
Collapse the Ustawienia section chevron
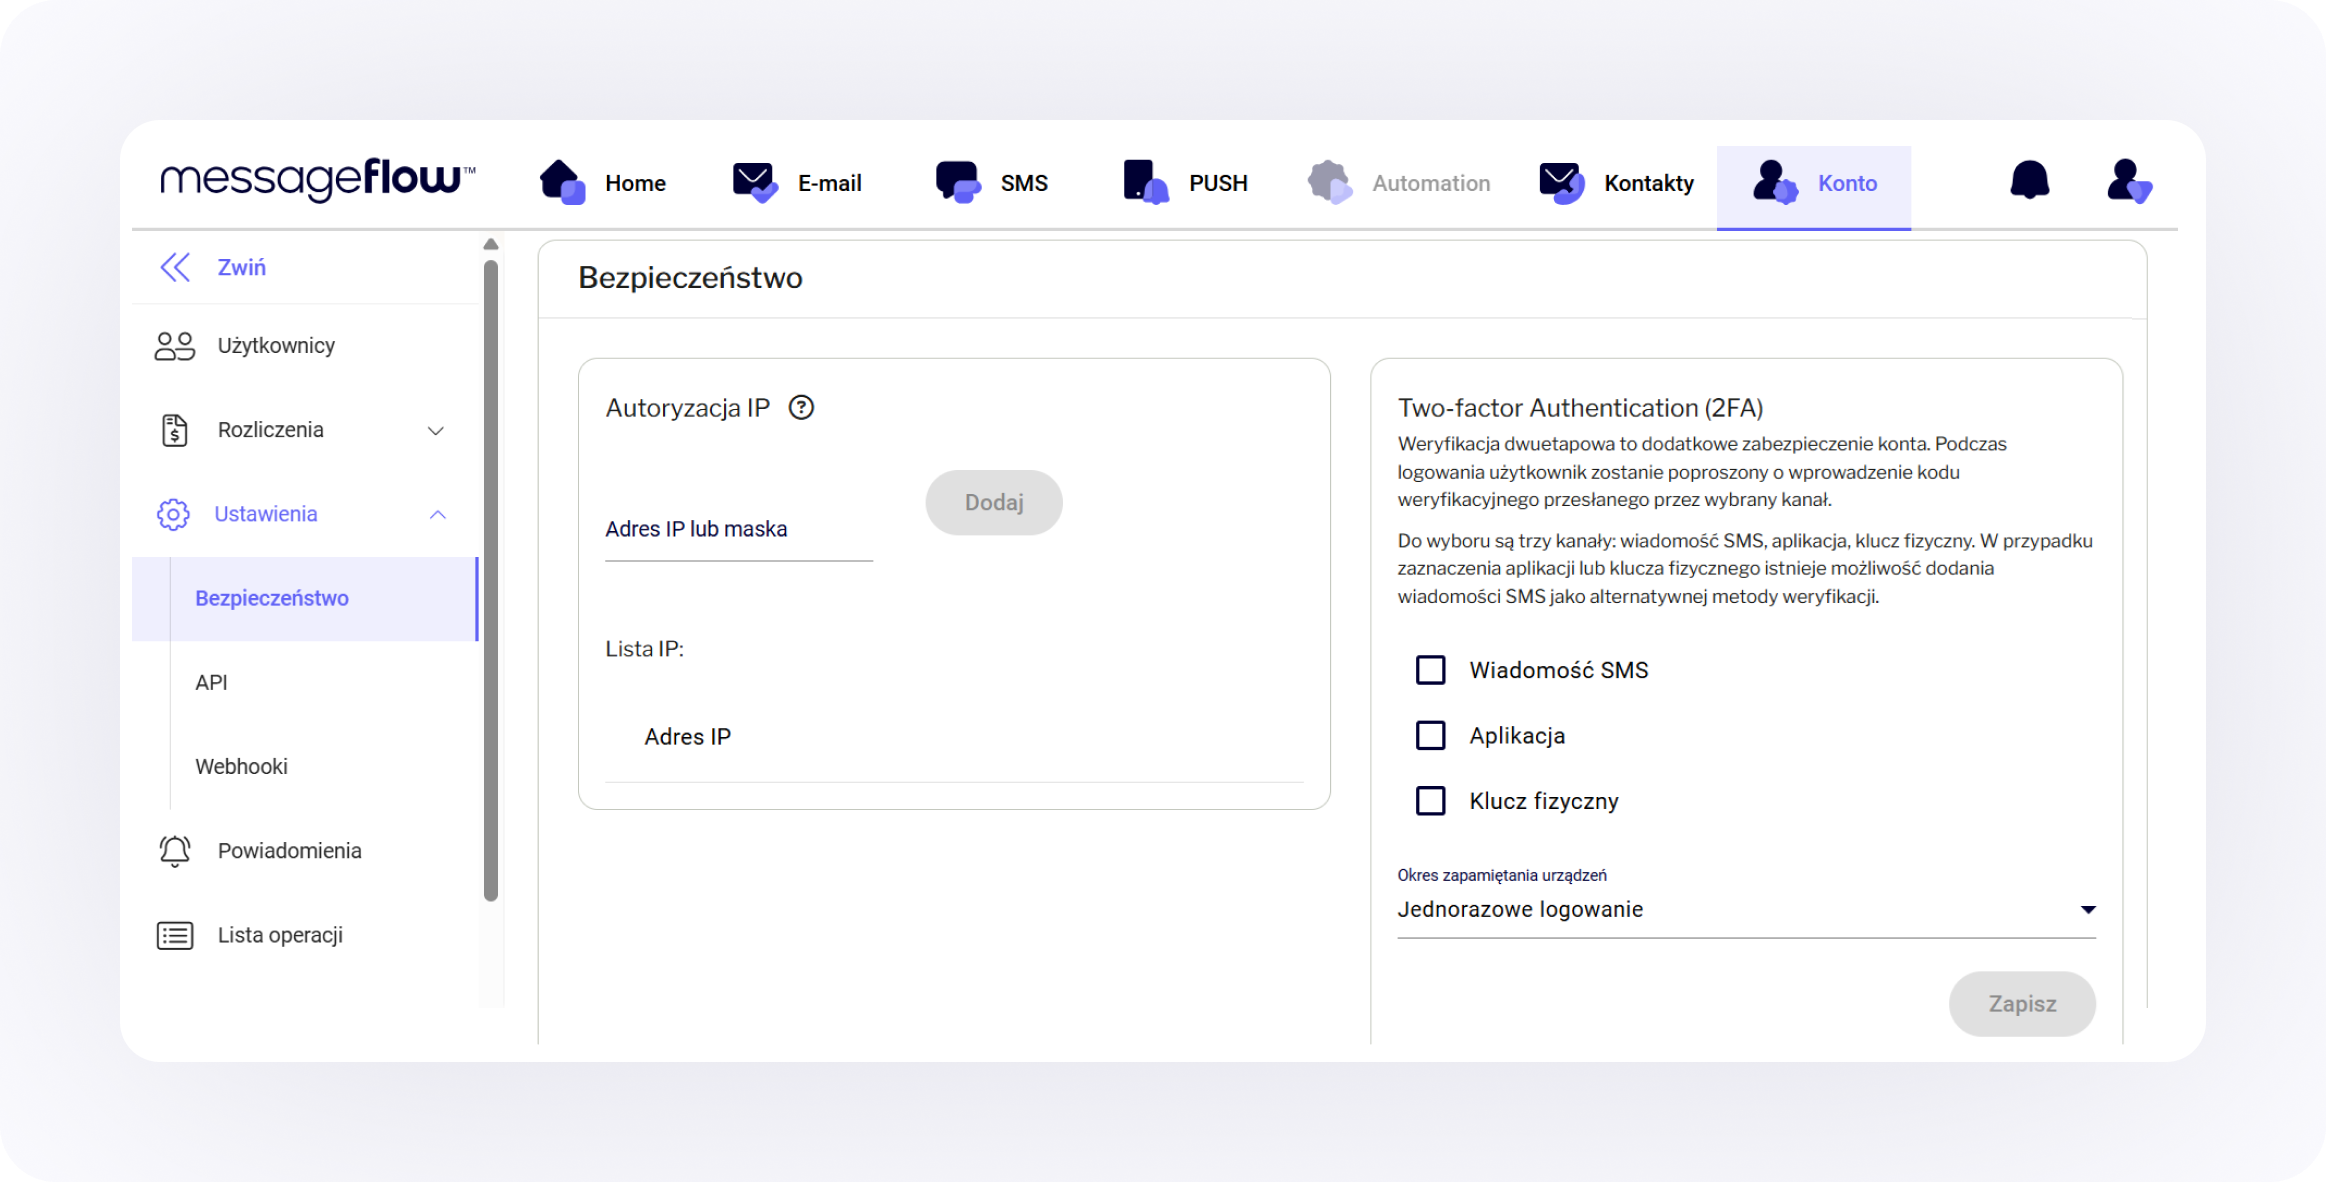point(437,514)
